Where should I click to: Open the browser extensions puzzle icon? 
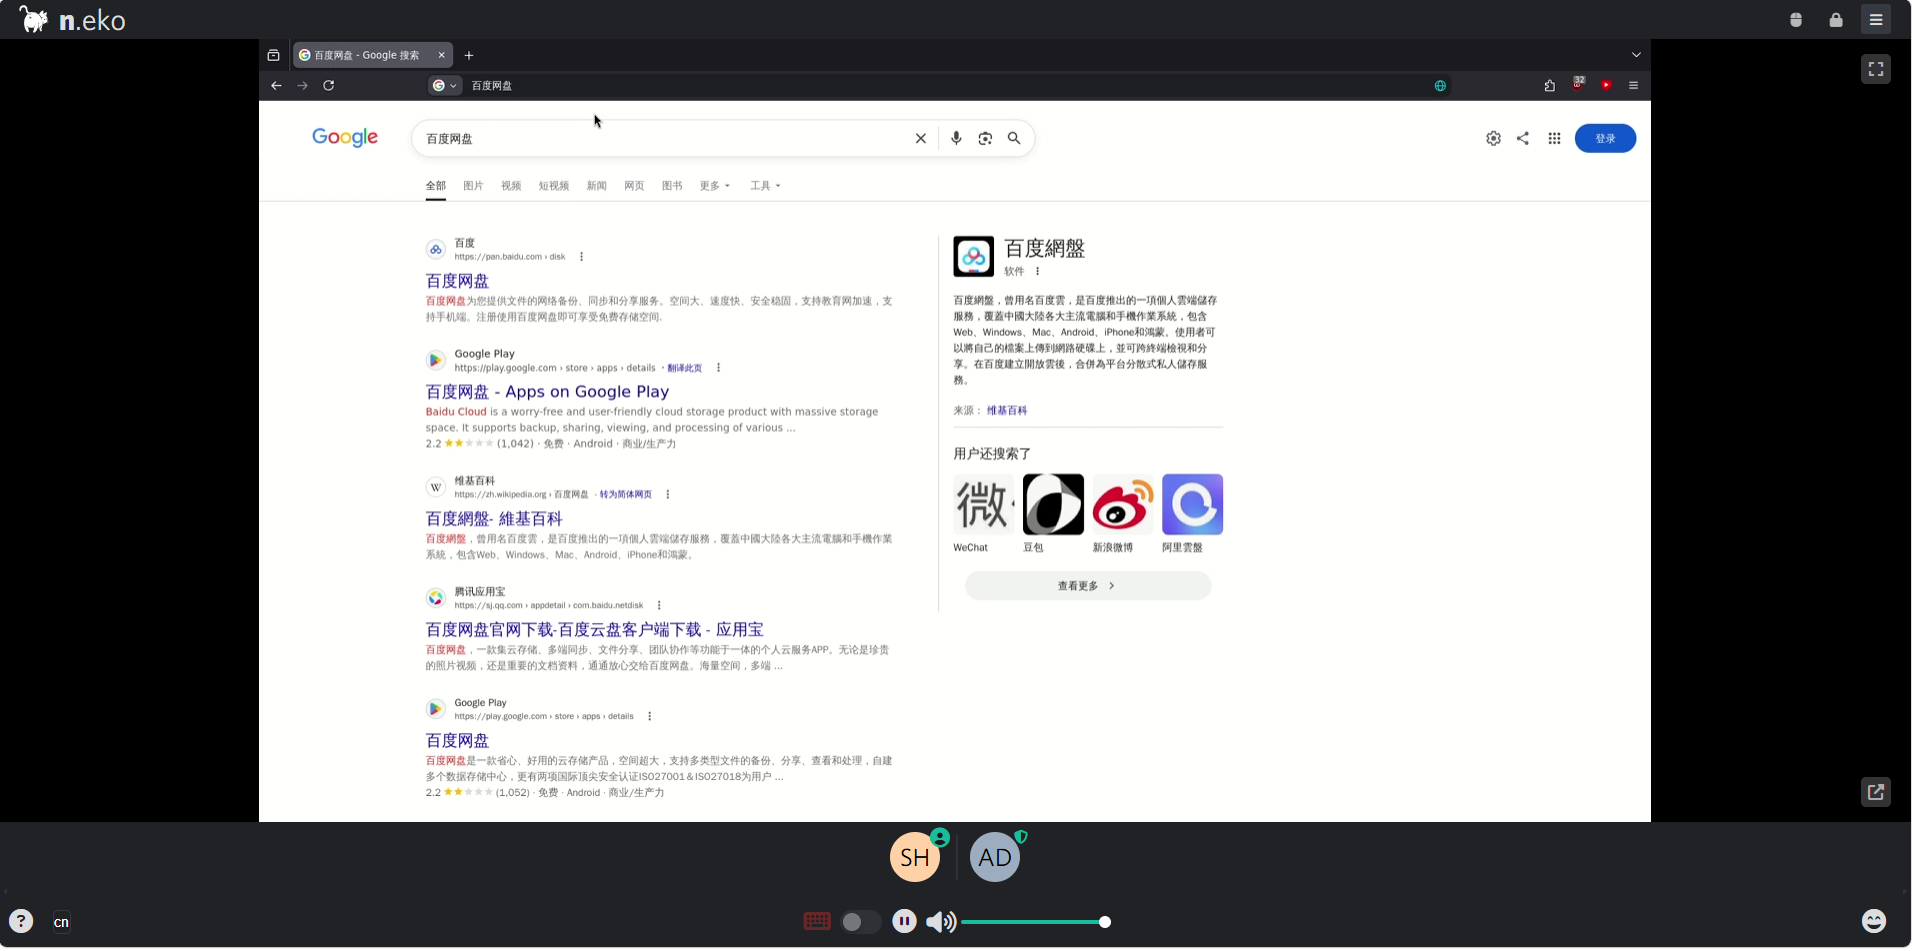pos(1549,86)
